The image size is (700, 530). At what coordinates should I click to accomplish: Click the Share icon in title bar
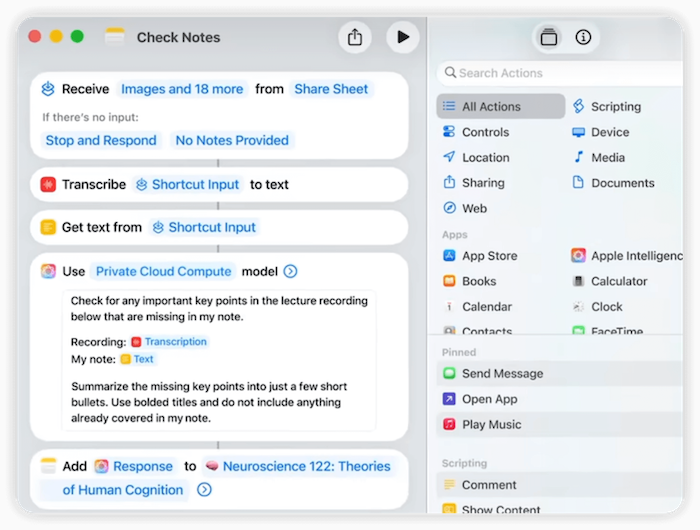(355, 37)
